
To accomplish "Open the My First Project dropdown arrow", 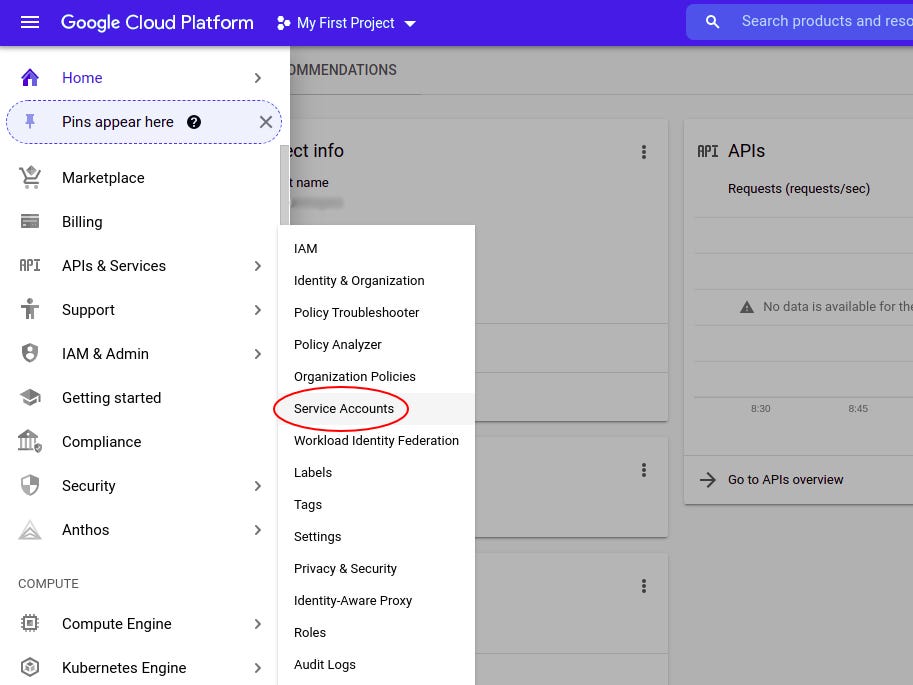I will (x=410, y=24).
